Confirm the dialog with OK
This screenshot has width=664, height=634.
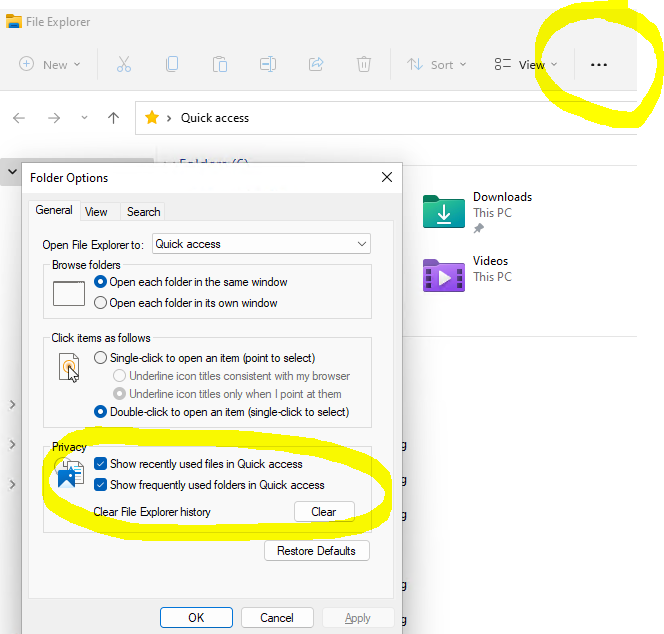(196, 617)
